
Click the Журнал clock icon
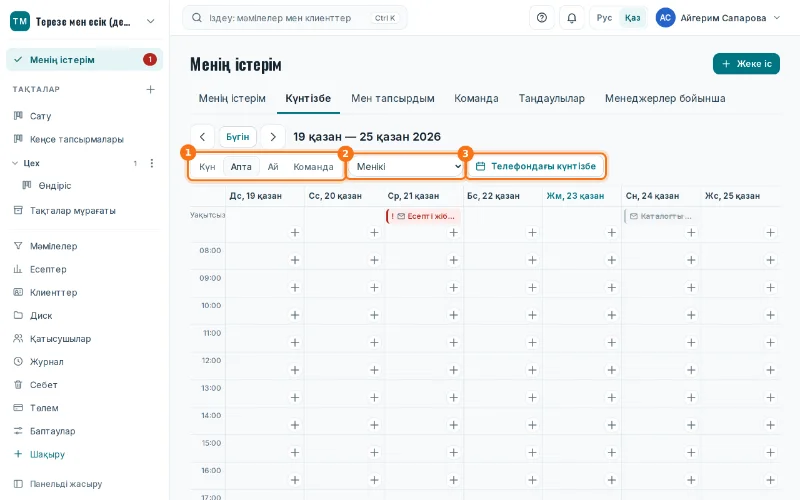[18, 361]
